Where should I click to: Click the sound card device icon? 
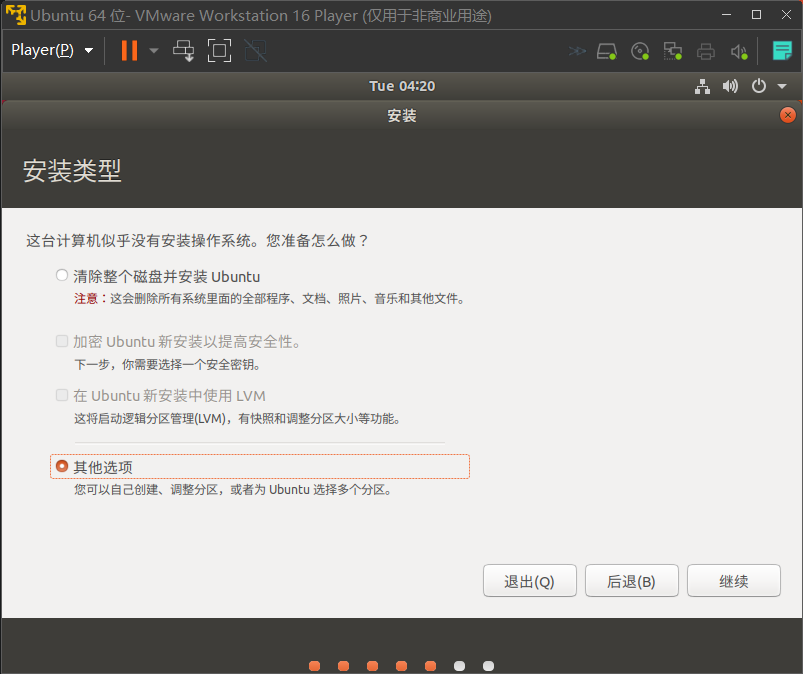pos(739,51)
